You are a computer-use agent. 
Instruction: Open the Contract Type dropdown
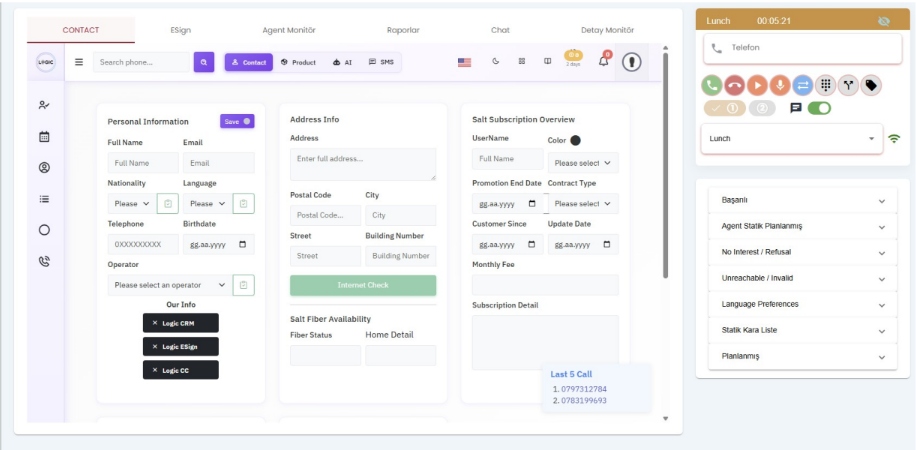tap(583, 203)
